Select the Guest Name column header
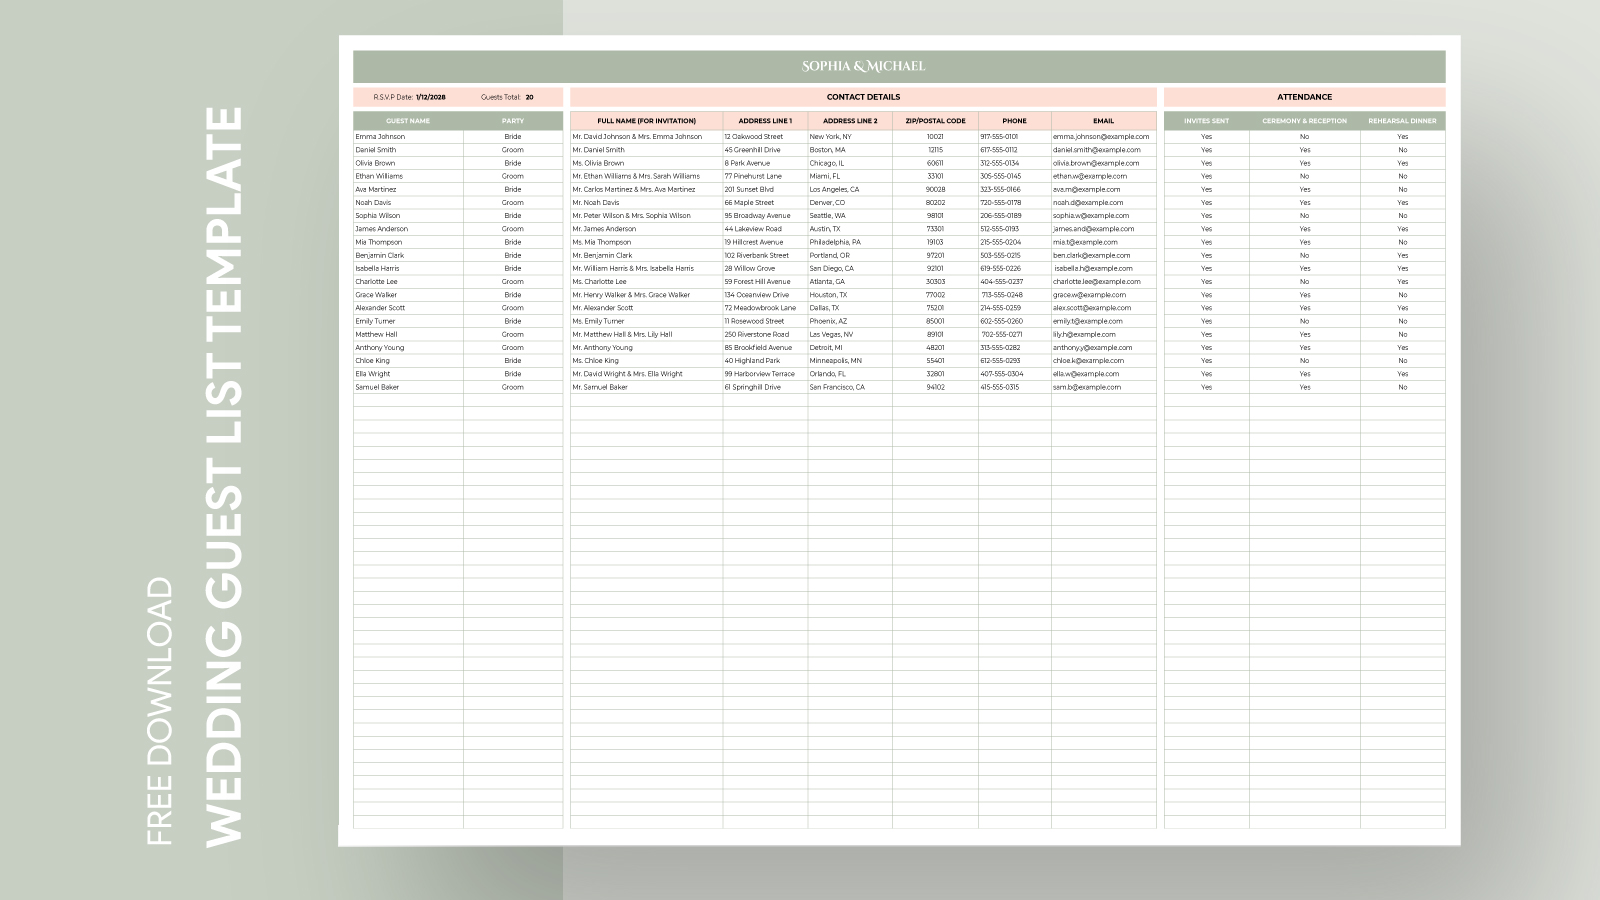This screenshot has width=1600, height=900. (x=408, y=121)
